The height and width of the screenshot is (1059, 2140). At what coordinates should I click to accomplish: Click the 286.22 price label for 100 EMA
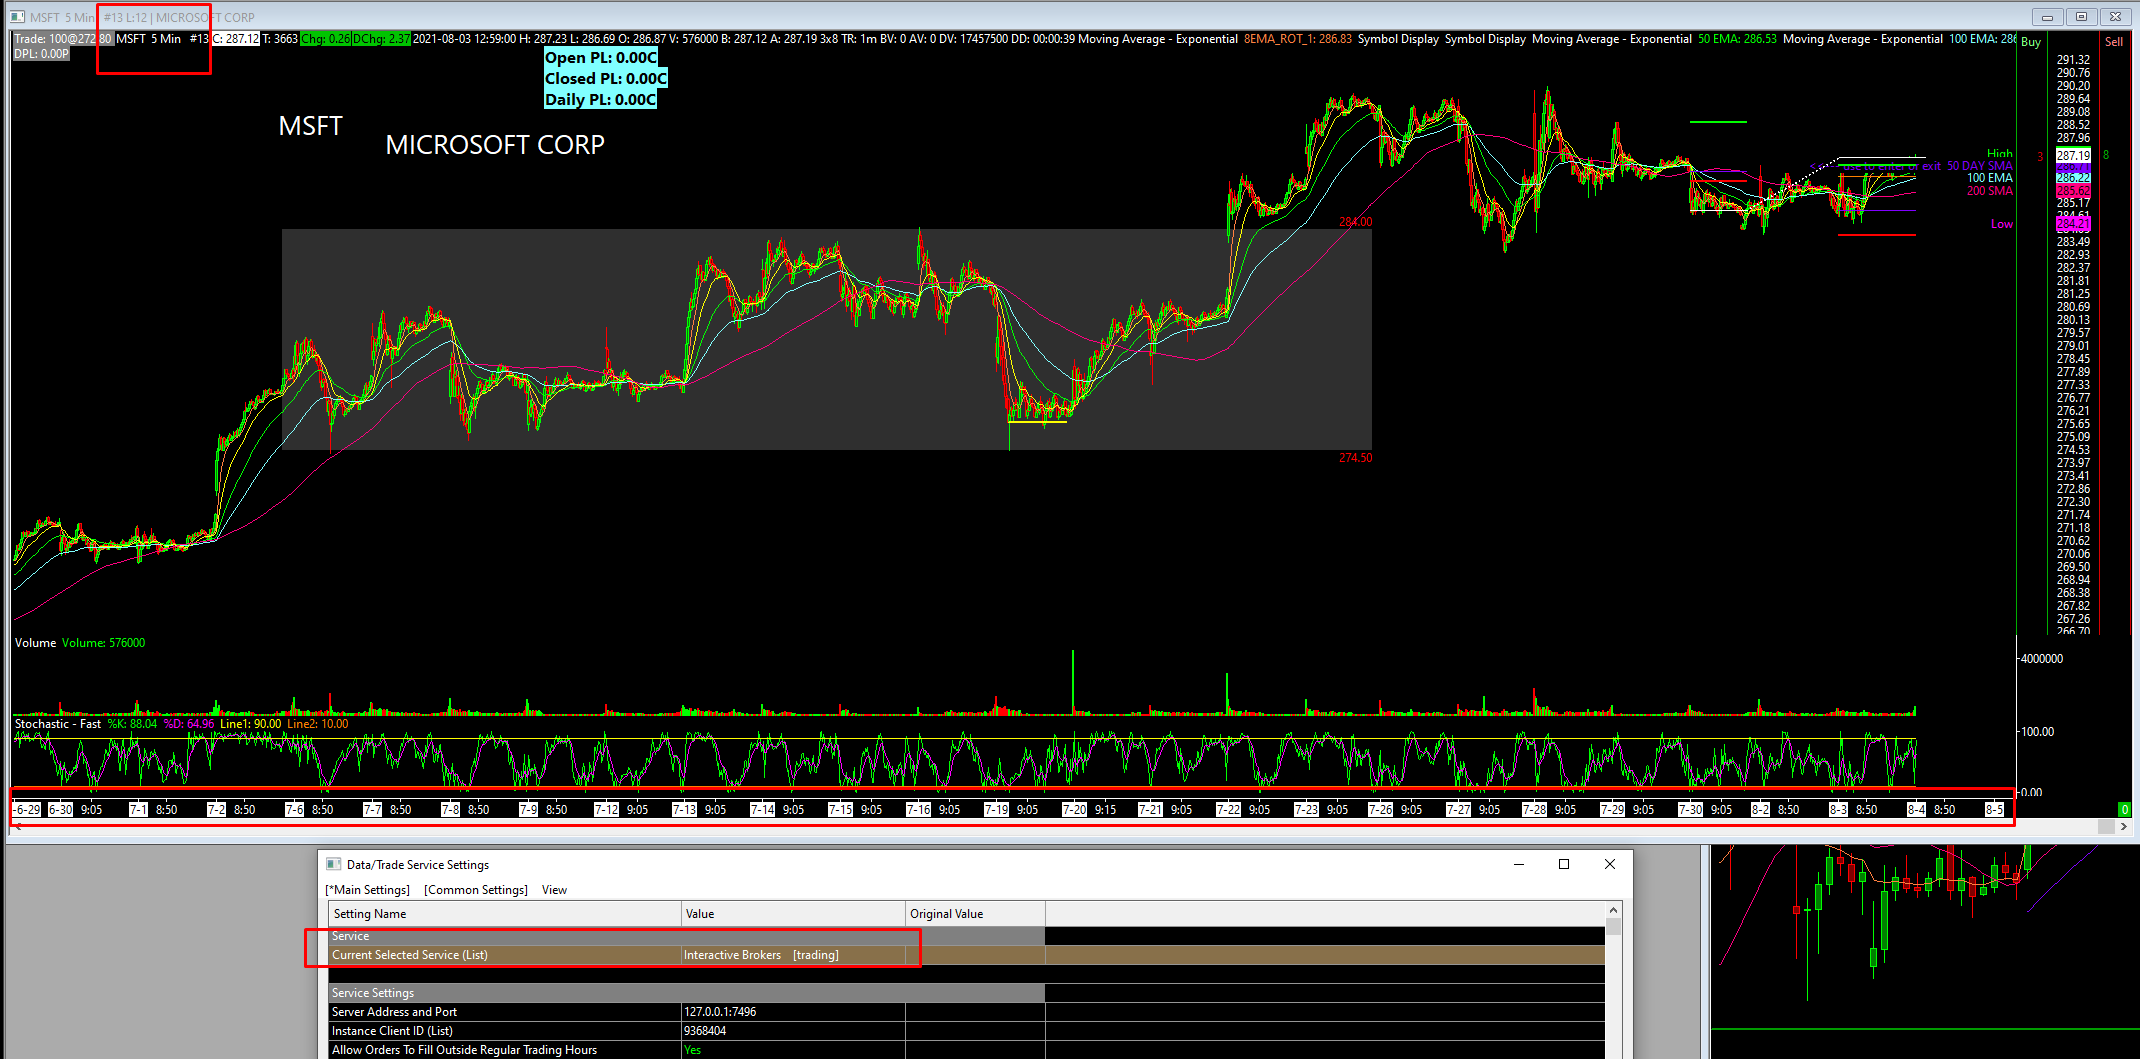click(2073, 178)
